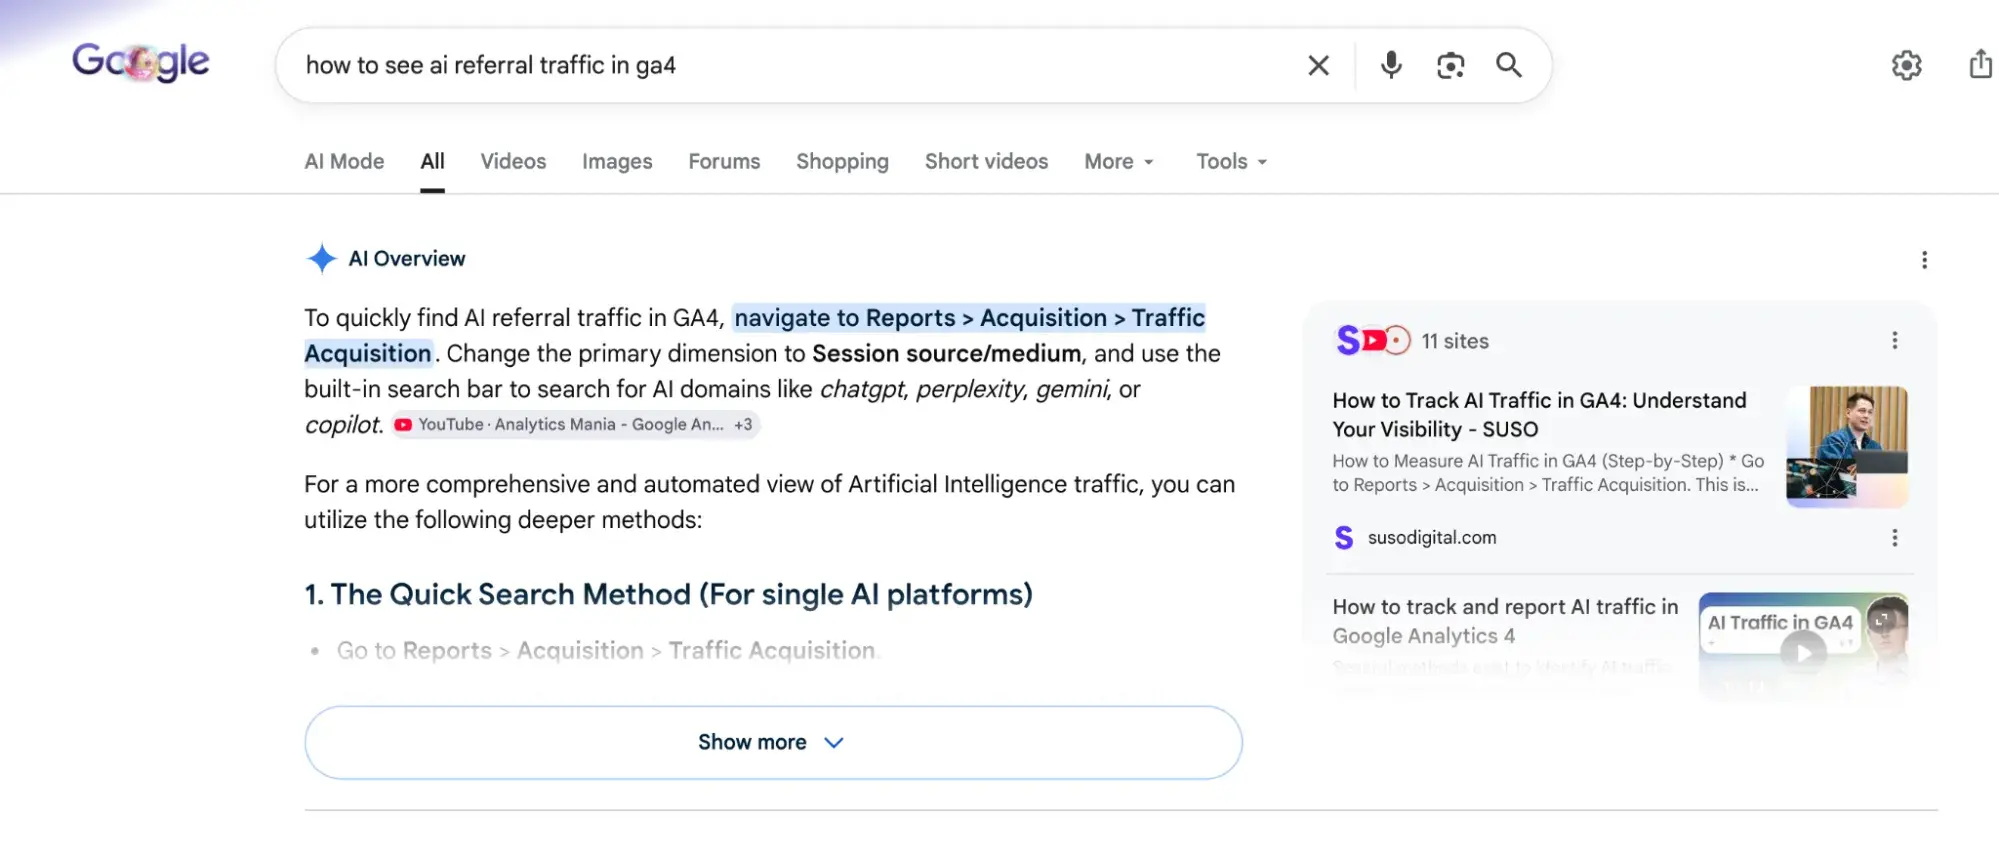
Task: Switch to Videos tab
Action: tap(513, 161)
